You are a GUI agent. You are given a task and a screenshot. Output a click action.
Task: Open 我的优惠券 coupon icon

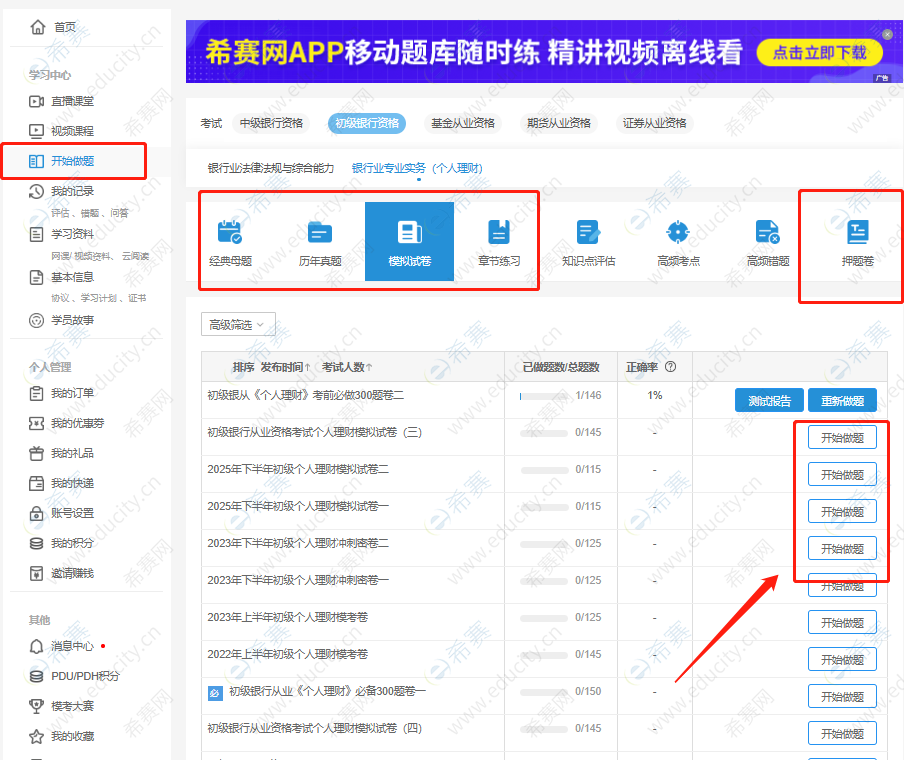coord(36,424)
